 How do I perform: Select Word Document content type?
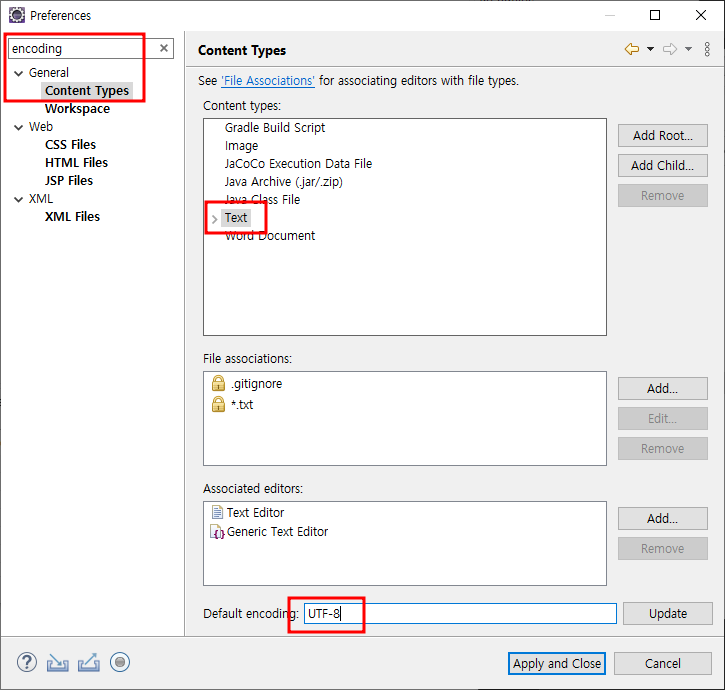coord(270,236)
